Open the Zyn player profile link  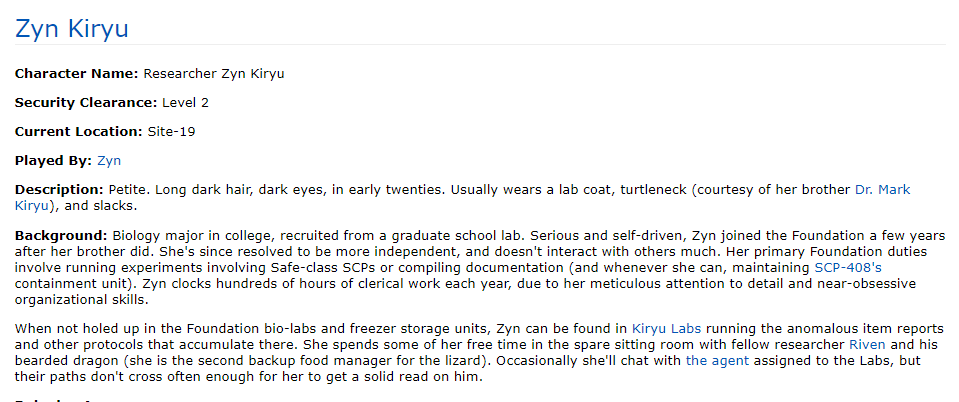pos(109,161)
